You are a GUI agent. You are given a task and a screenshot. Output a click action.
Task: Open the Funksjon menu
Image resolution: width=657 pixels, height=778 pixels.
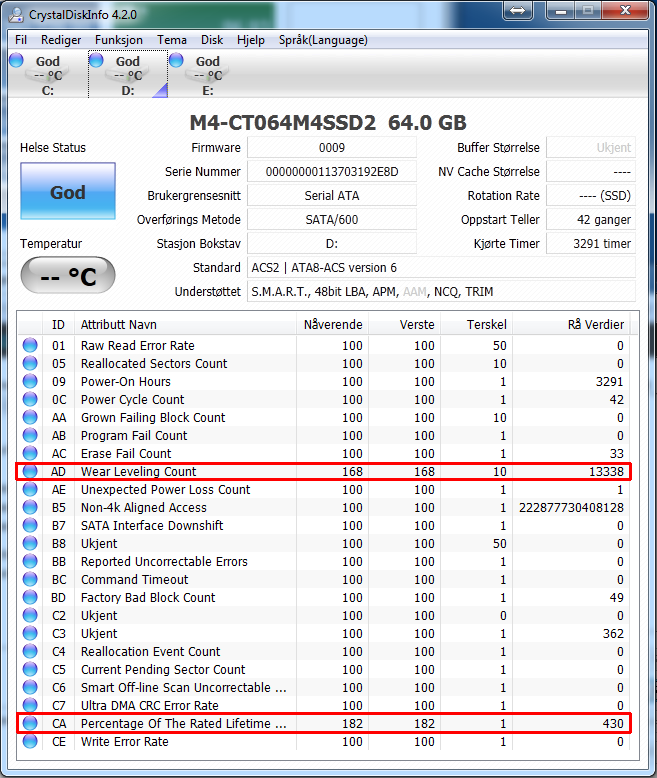pyautogui.click(x=119, y=40)
